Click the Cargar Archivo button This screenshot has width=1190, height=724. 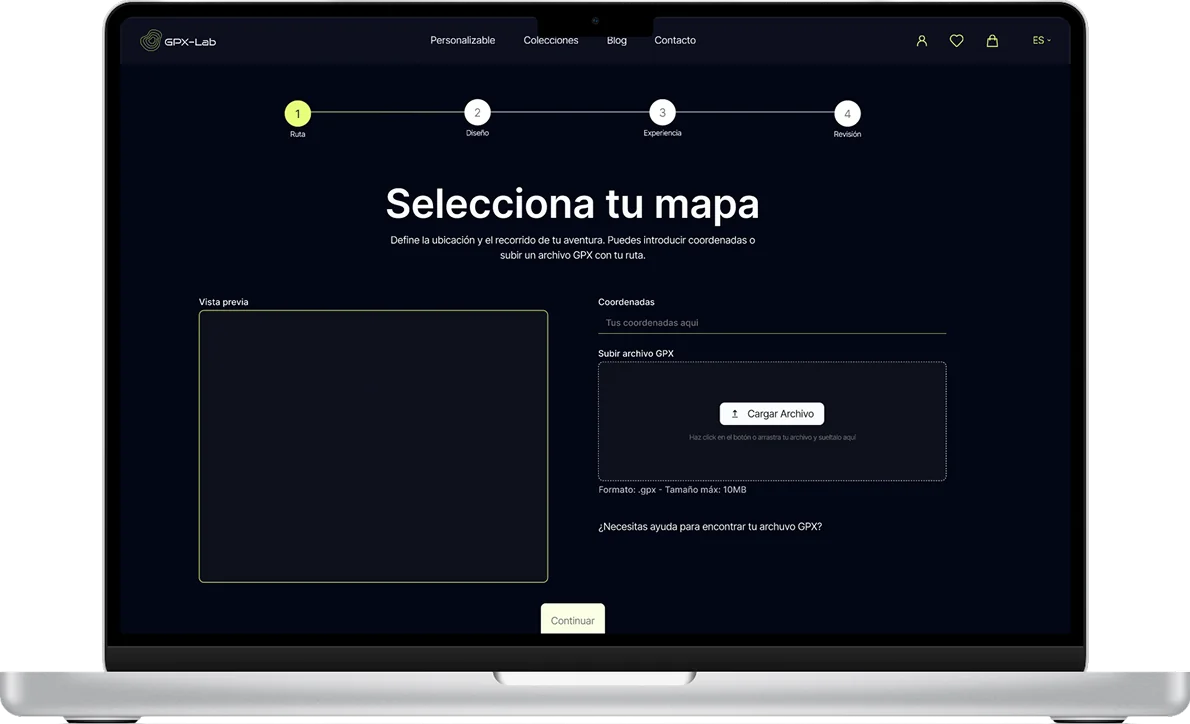click(x=772, y=414)
